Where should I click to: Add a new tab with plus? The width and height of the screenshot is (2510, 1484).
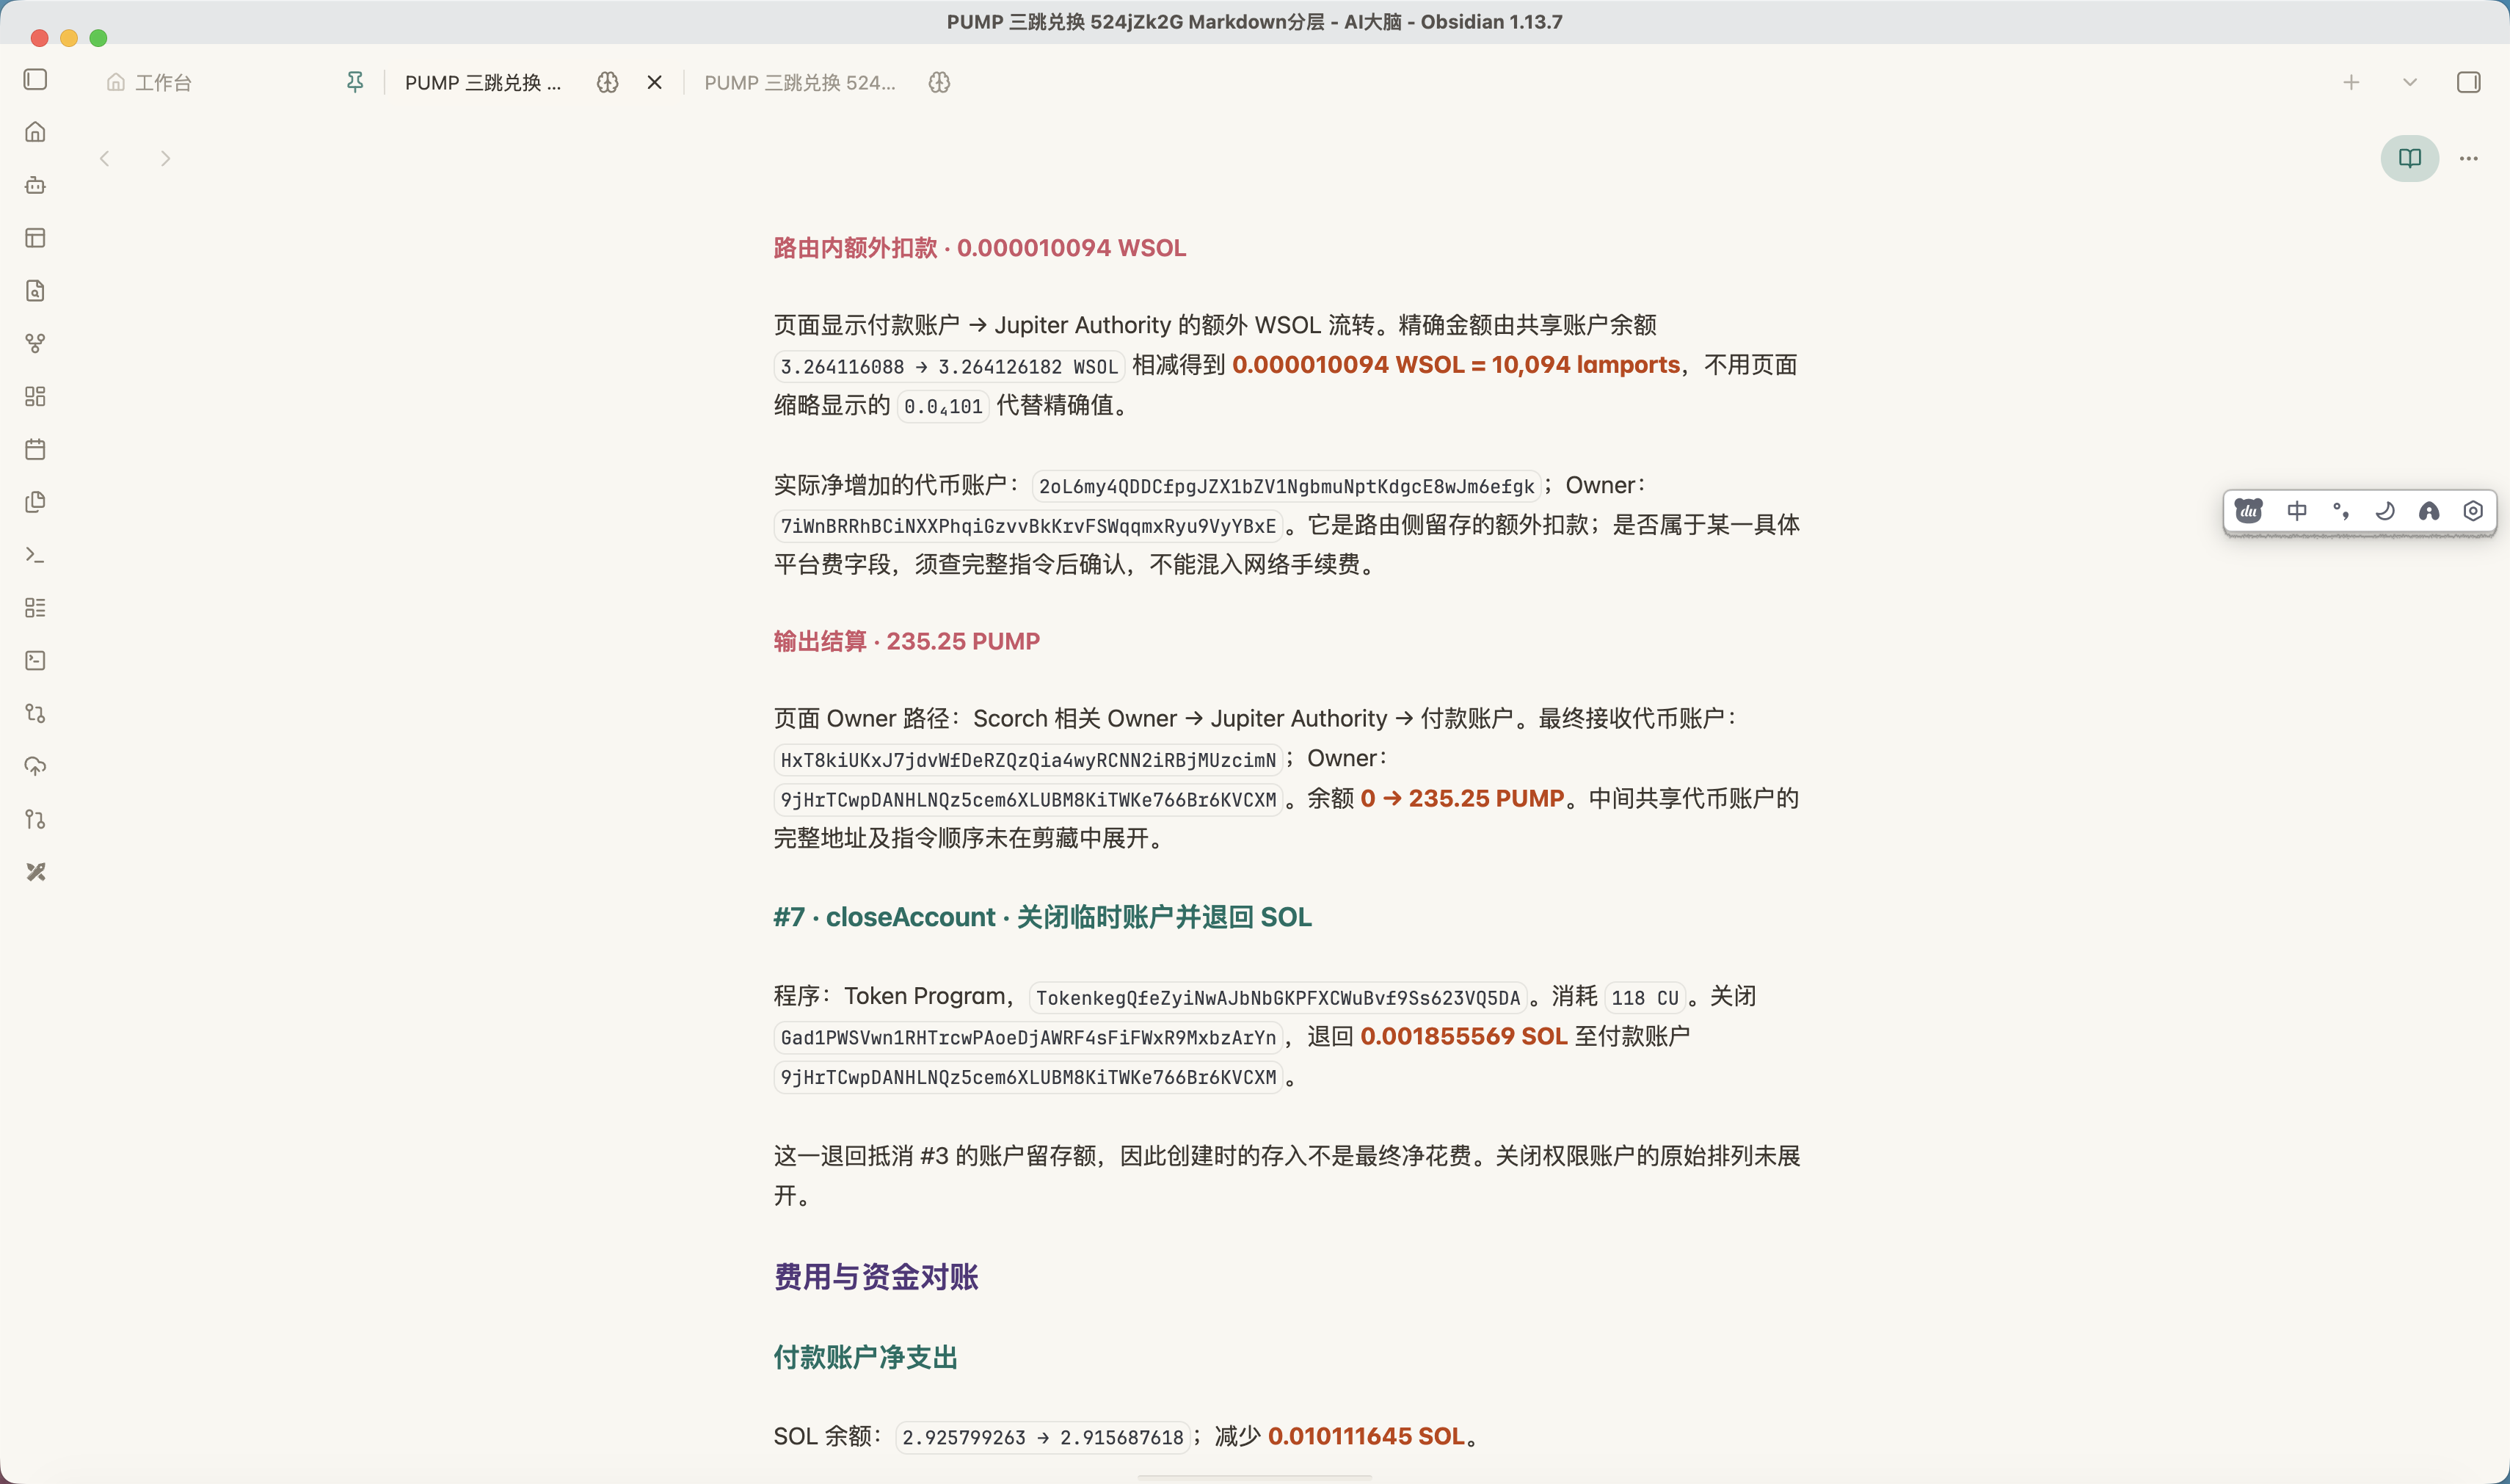[x=2351, y=82]
